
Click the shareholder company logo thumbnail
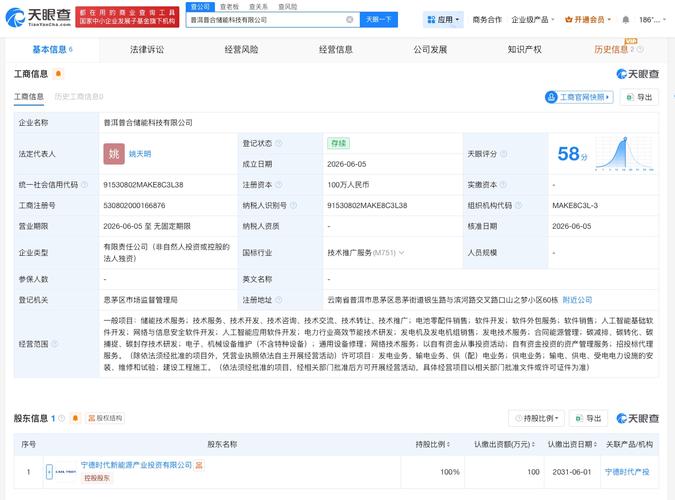(x=62, y=472)
